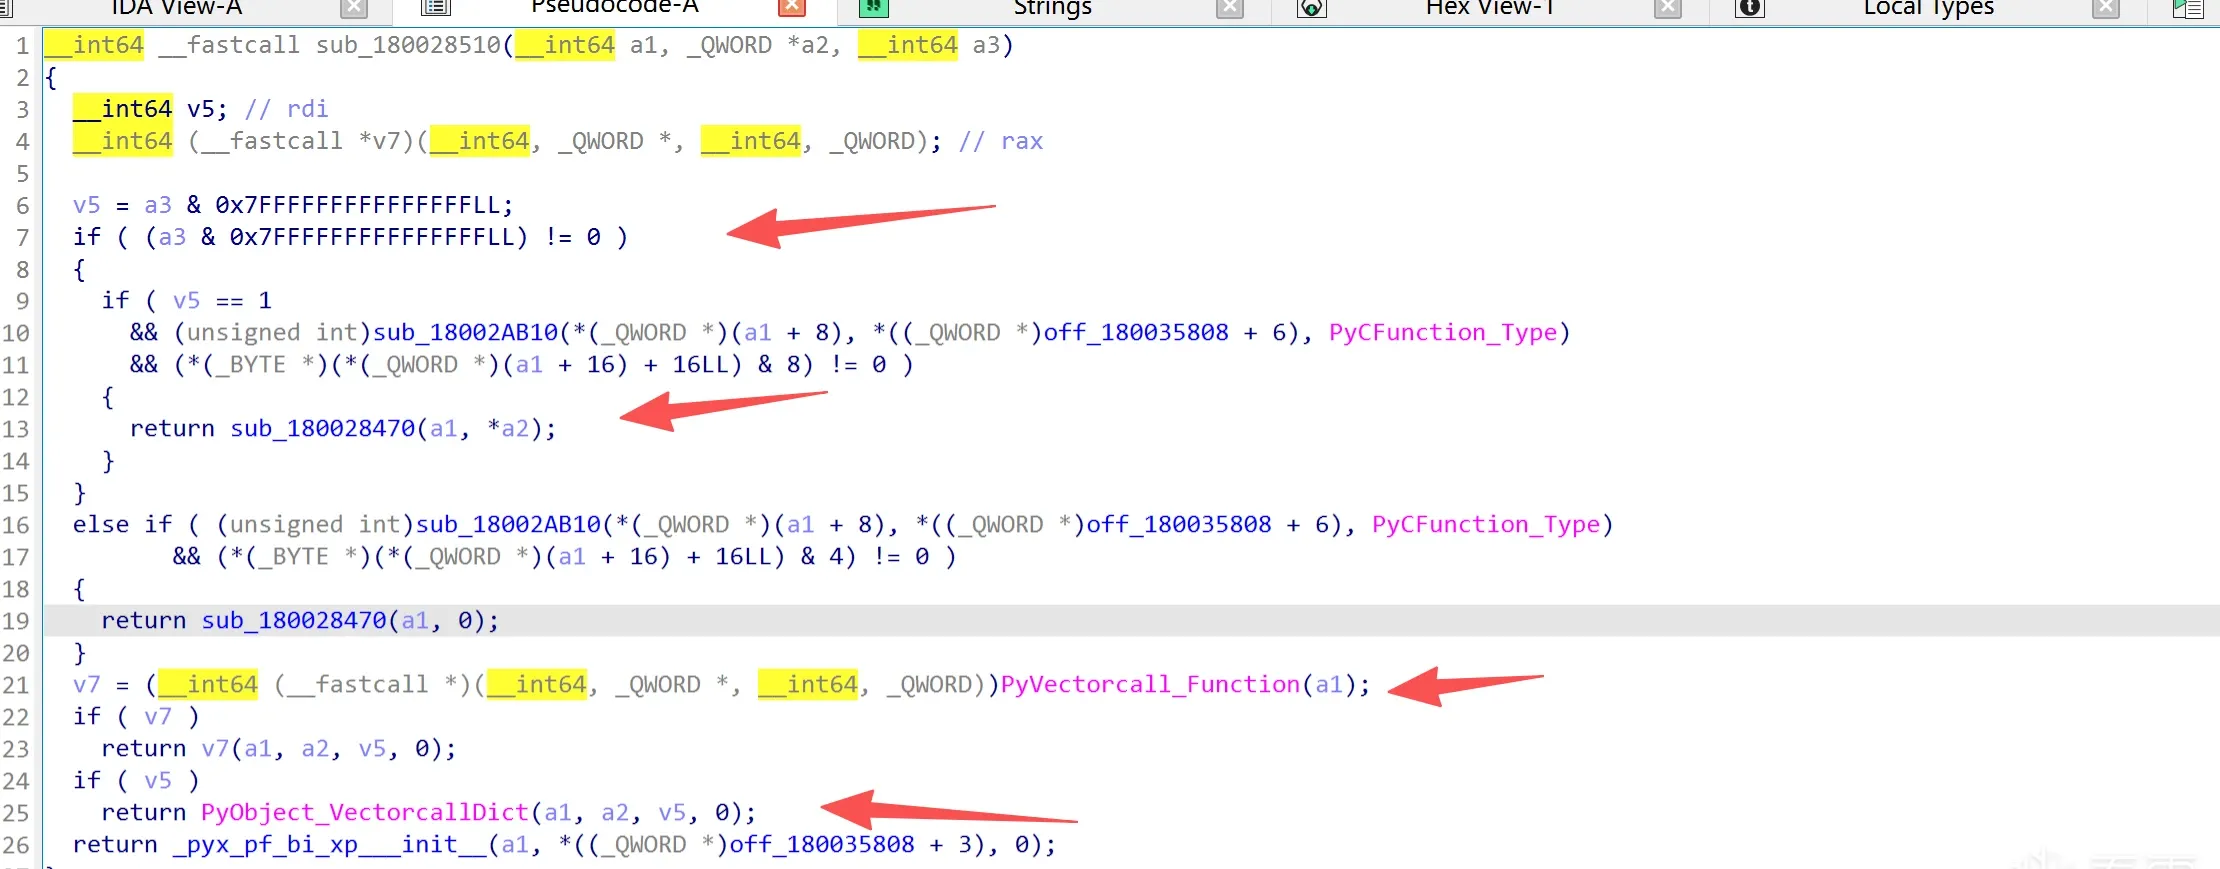Click sub_180028470 on highlighted line 19

[294, 621]
